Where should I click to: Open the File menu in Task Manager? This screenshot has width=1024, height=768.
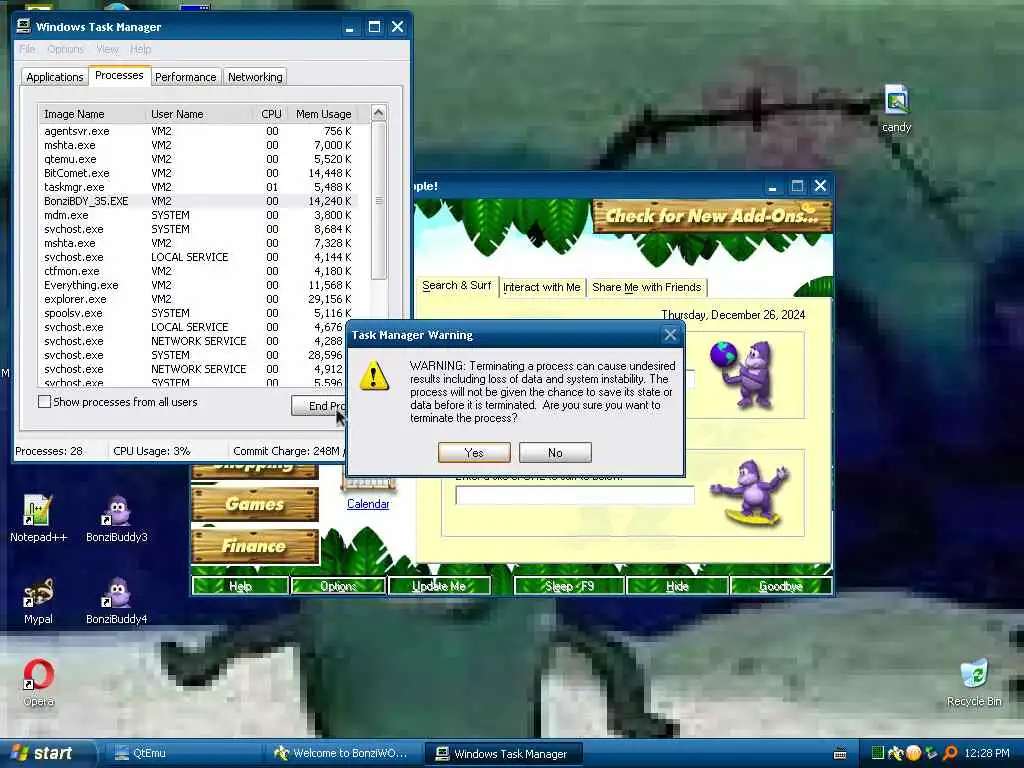pos(27,49)
